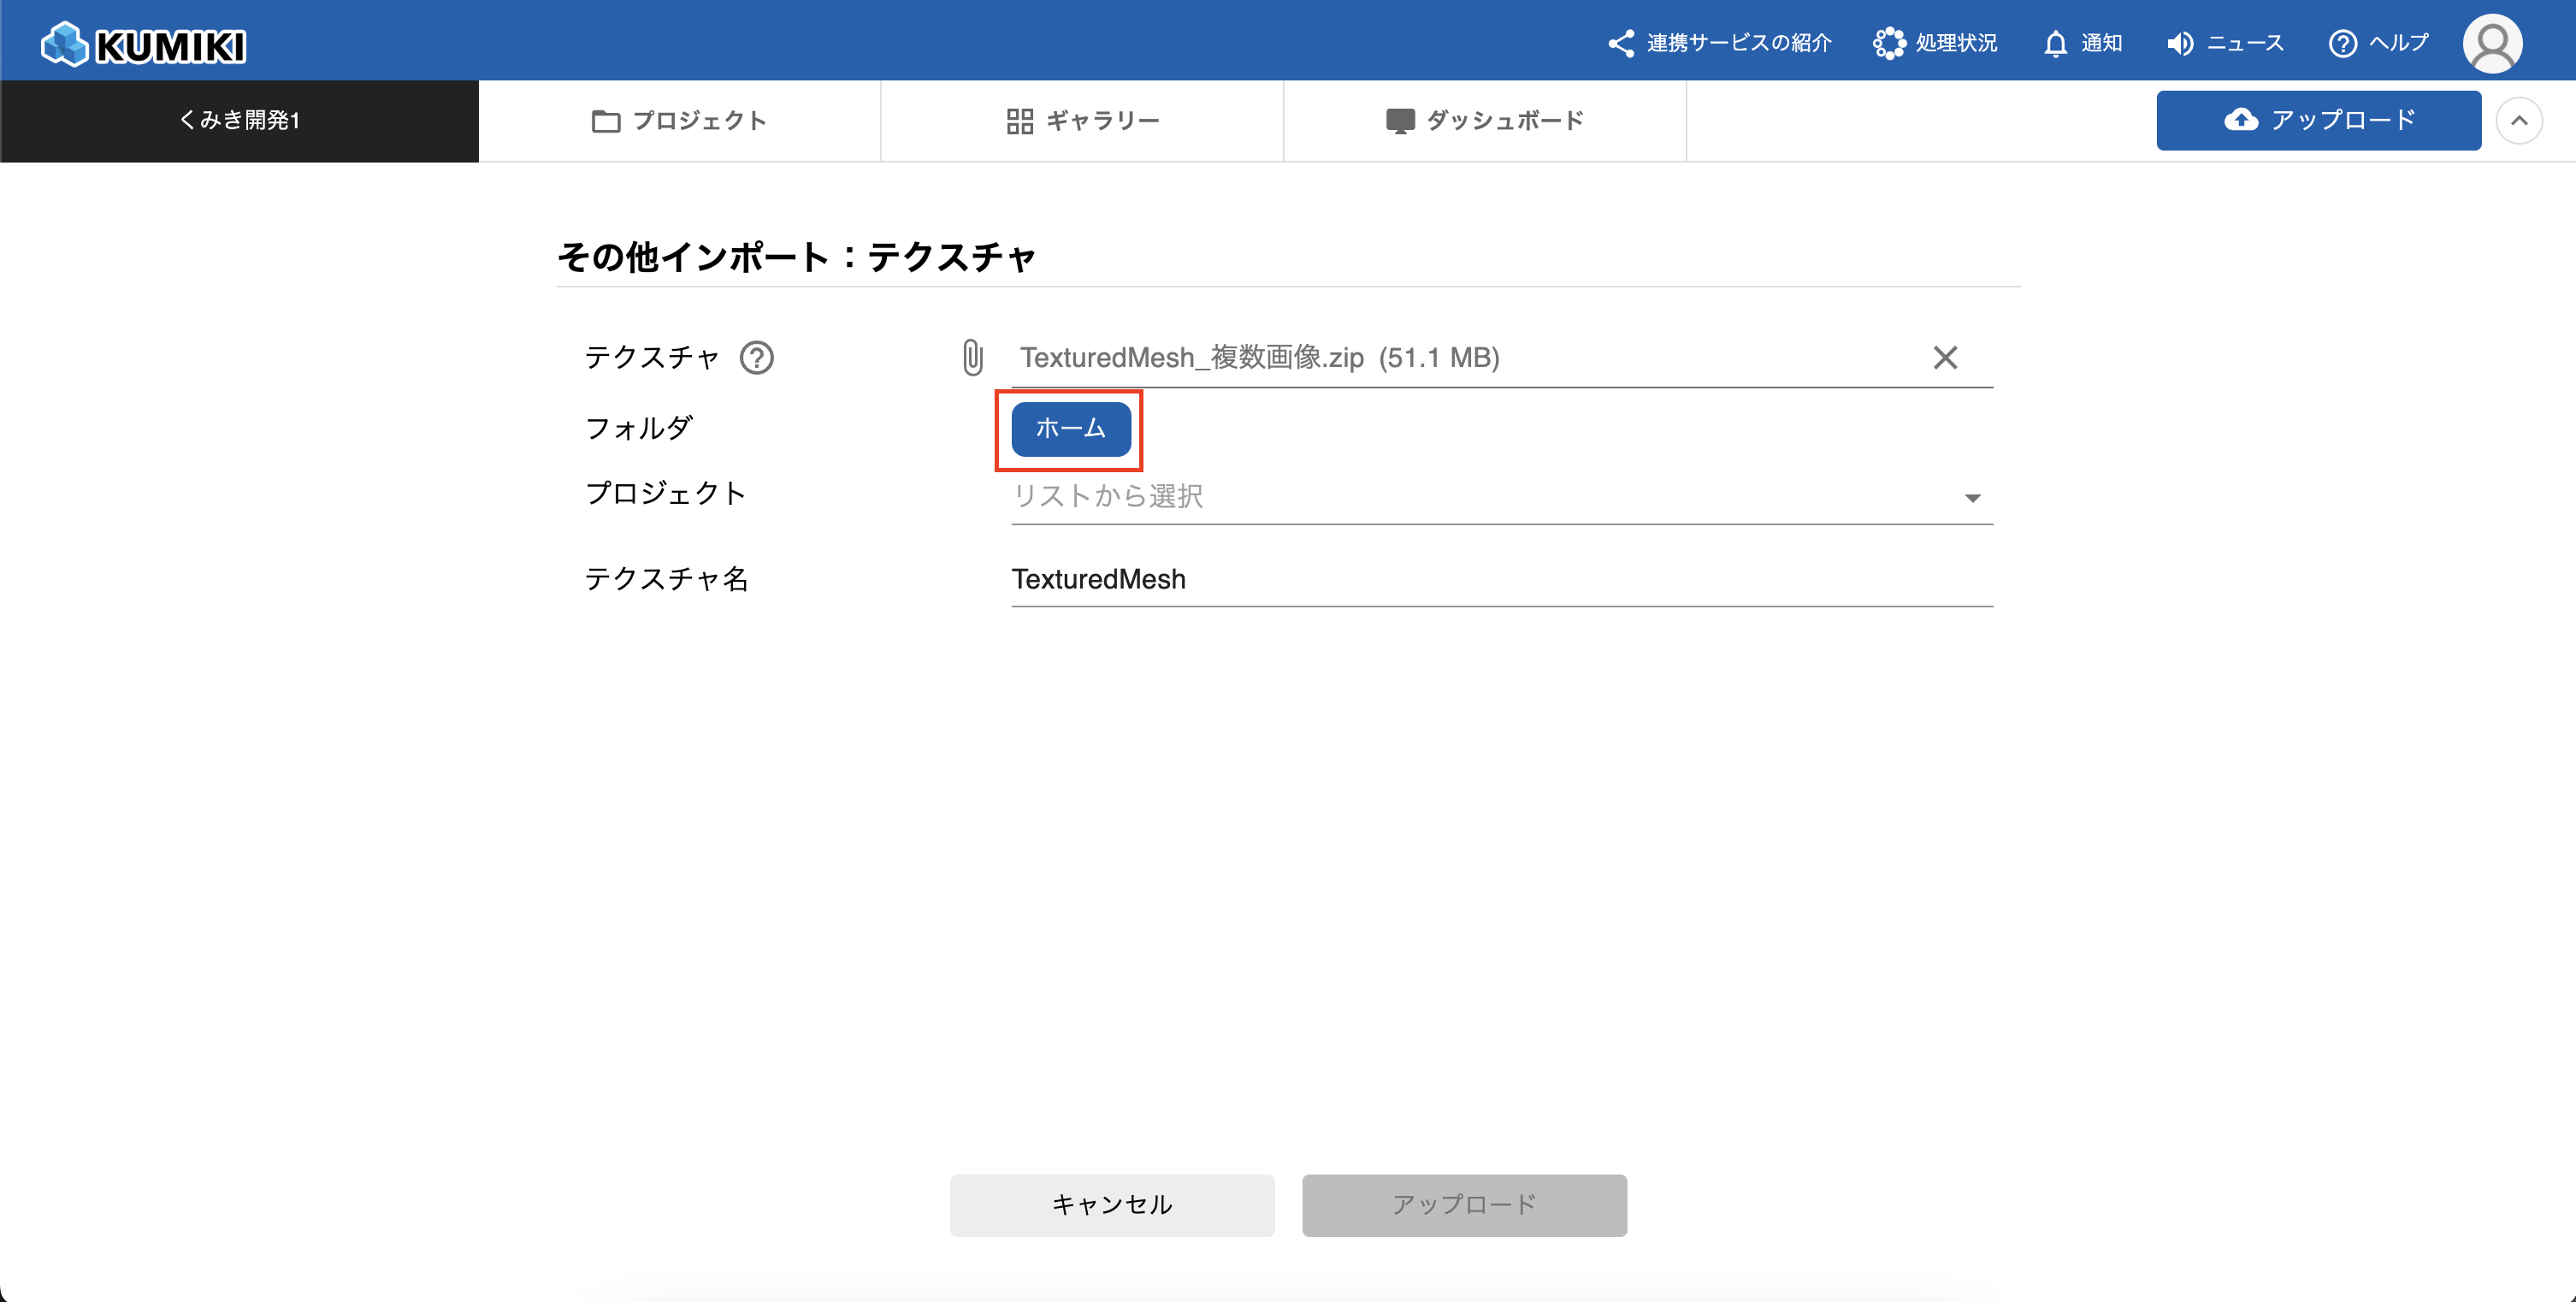Click the help question mark in header

pos(2342,43)
